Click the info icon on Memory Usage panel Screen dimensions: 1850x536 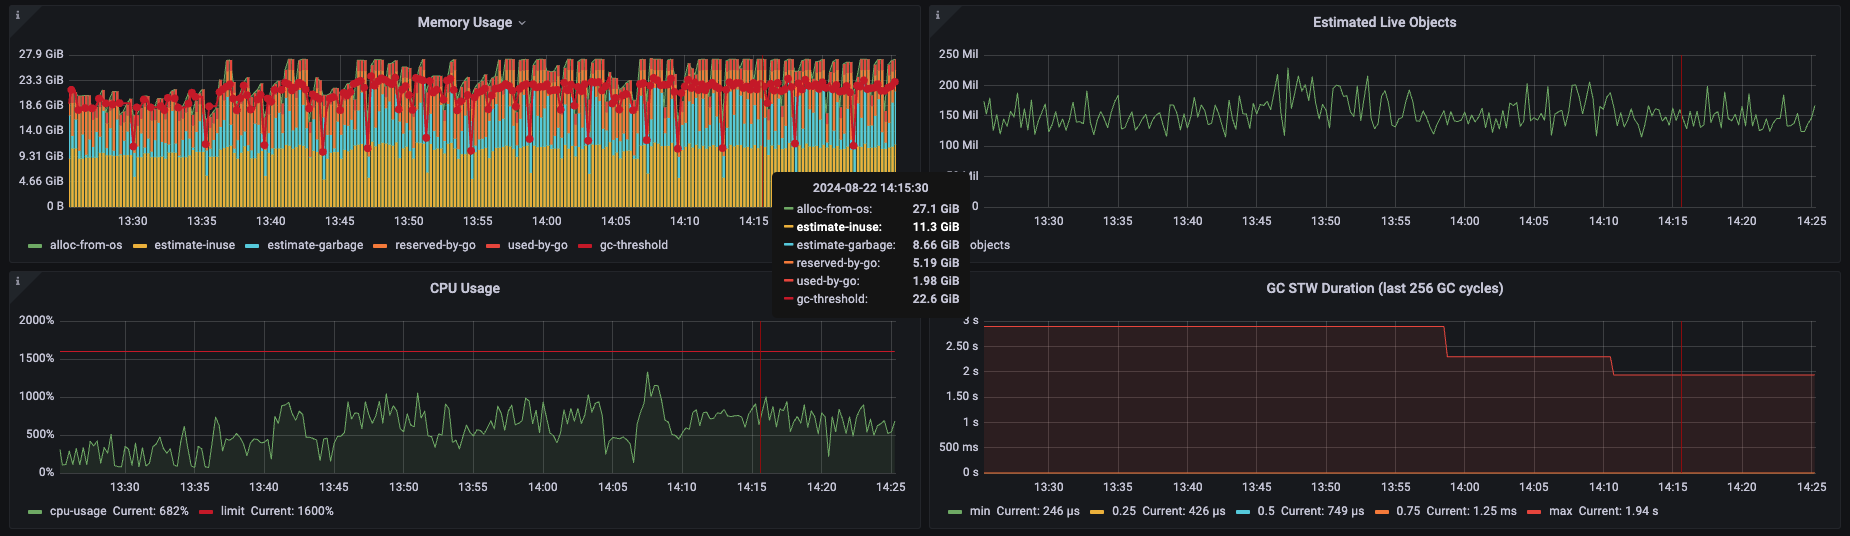pos(17,15)
